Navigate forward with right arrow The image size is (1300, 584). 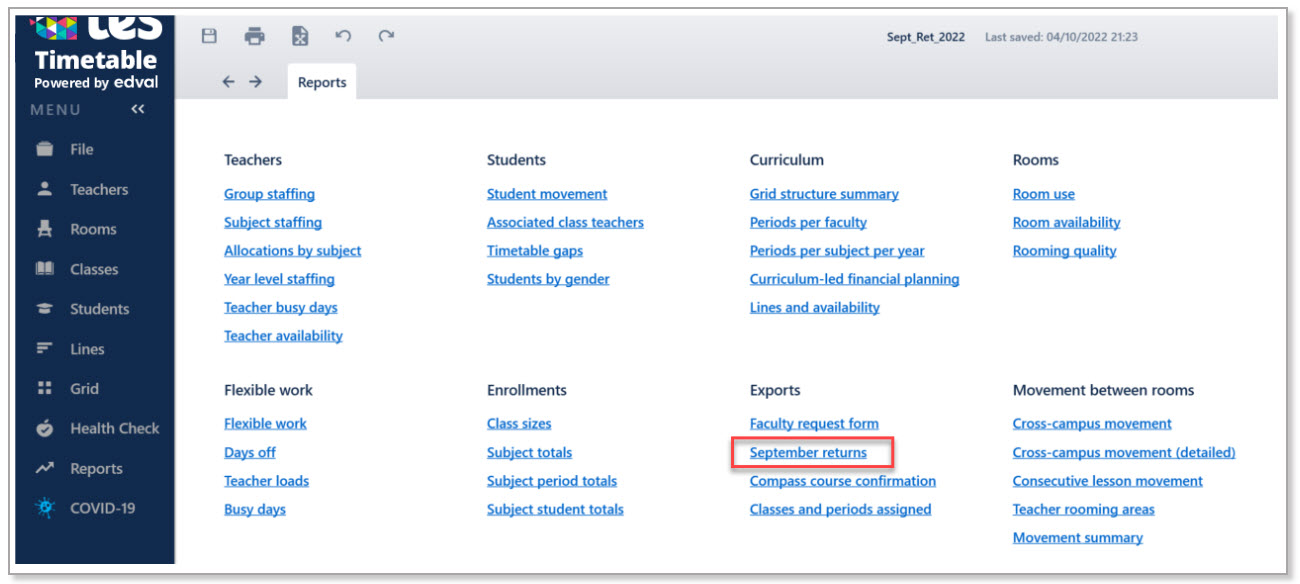(x=256, y=82)
